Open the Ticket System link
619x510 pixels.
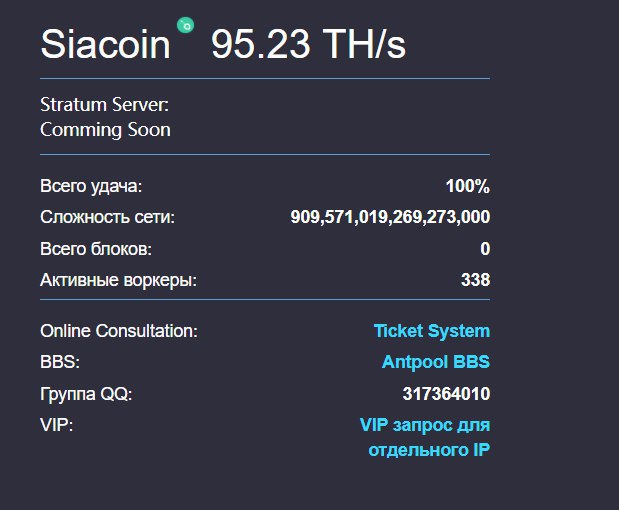click(x=431, y=331)
